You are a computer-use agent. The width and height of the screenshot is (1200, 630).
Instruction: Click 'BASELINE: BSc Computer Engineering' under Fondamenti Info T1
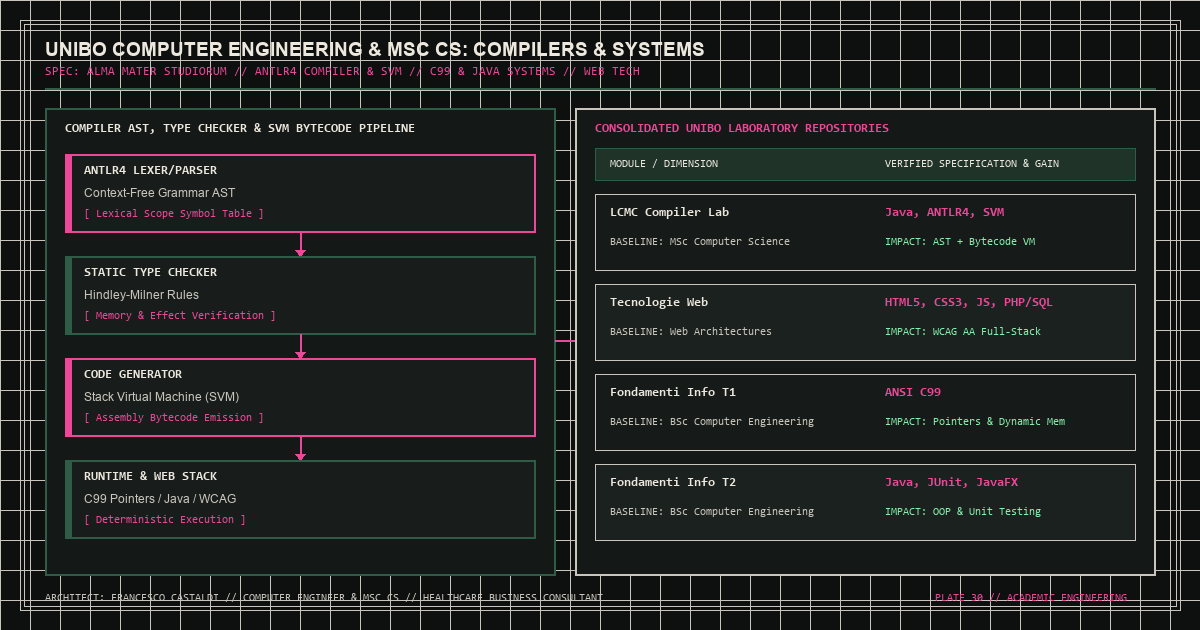pos(712,422)
